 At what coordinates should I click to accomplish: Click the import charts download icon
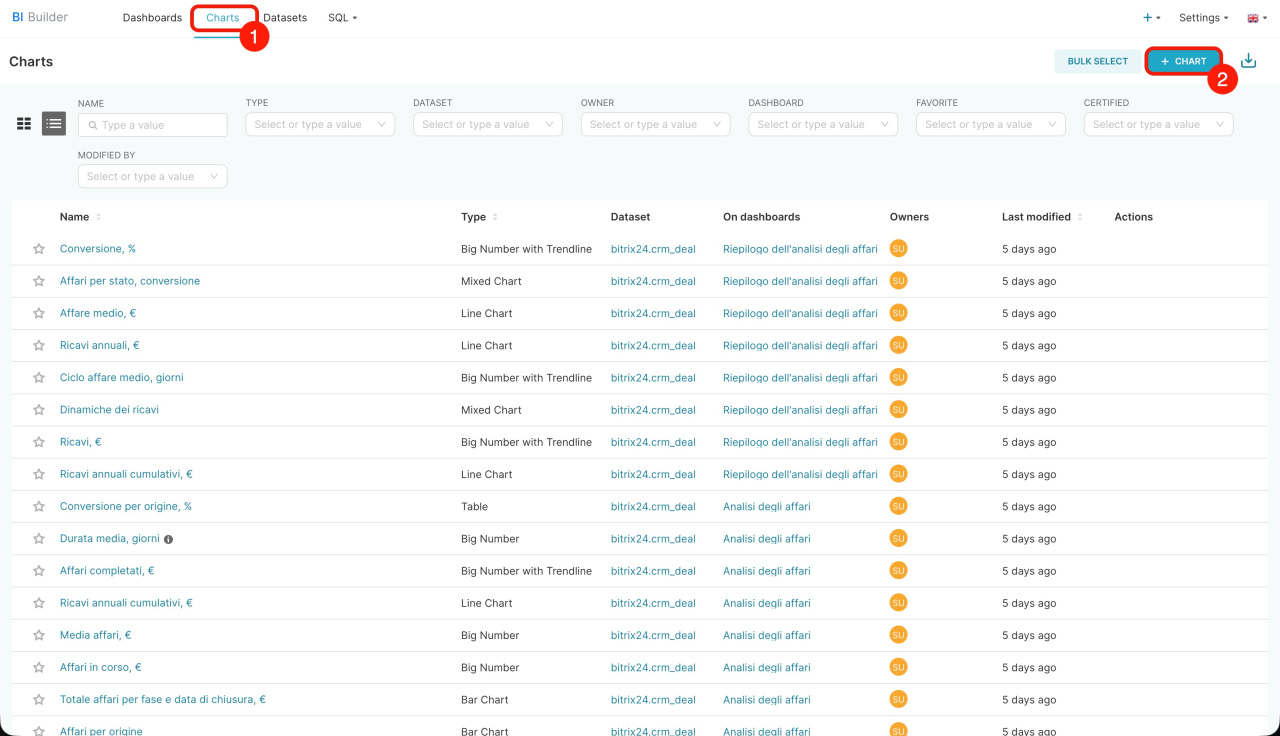[1248, 61]
